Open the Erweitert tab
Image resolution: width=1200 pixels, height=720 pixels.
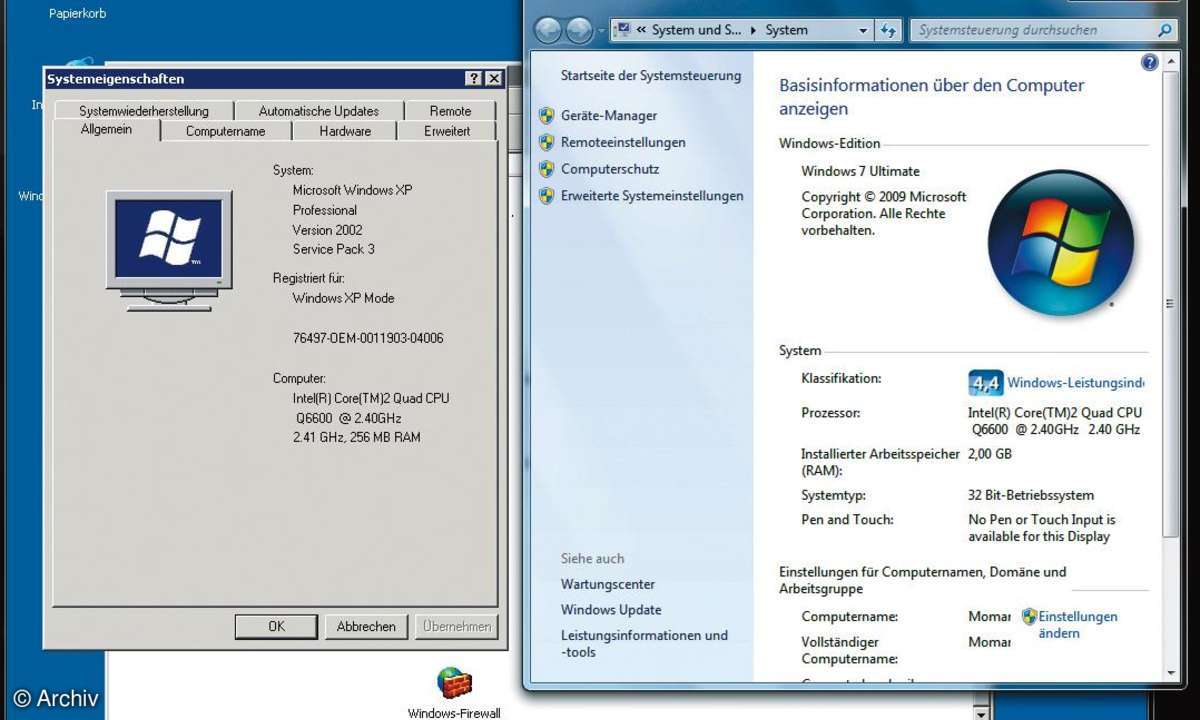447,131
